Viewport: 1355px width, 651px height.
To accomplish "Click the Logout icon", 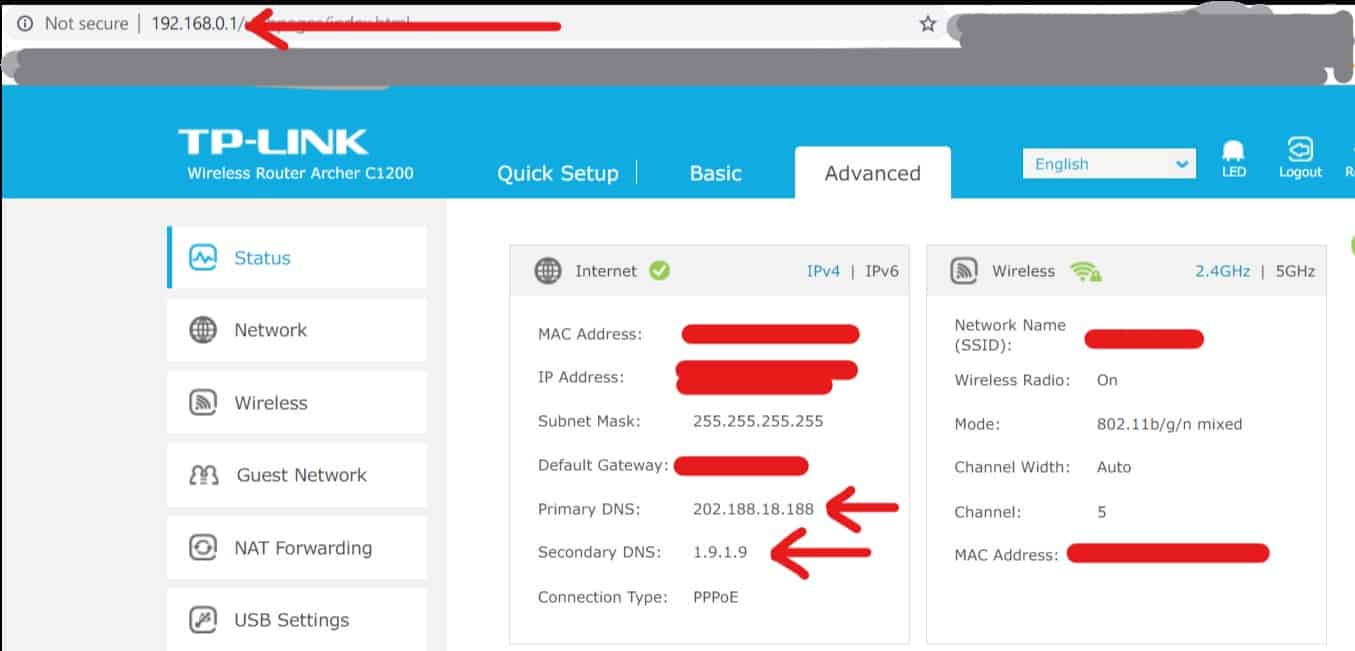I will (1300, 150).
